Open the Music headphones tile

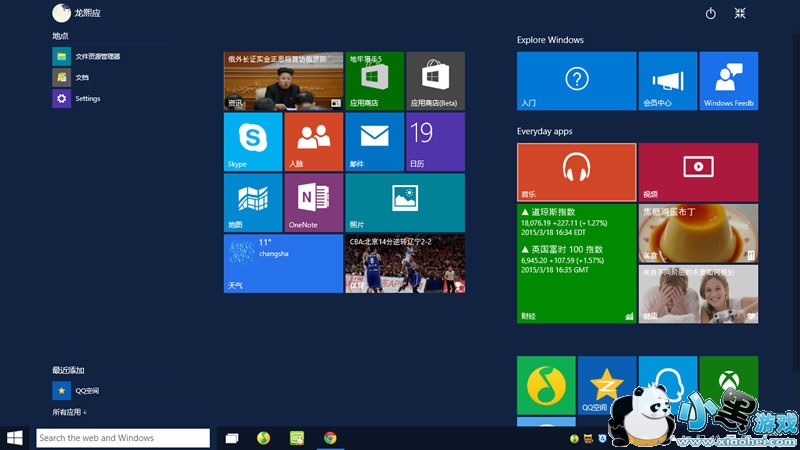pos(576,172)
